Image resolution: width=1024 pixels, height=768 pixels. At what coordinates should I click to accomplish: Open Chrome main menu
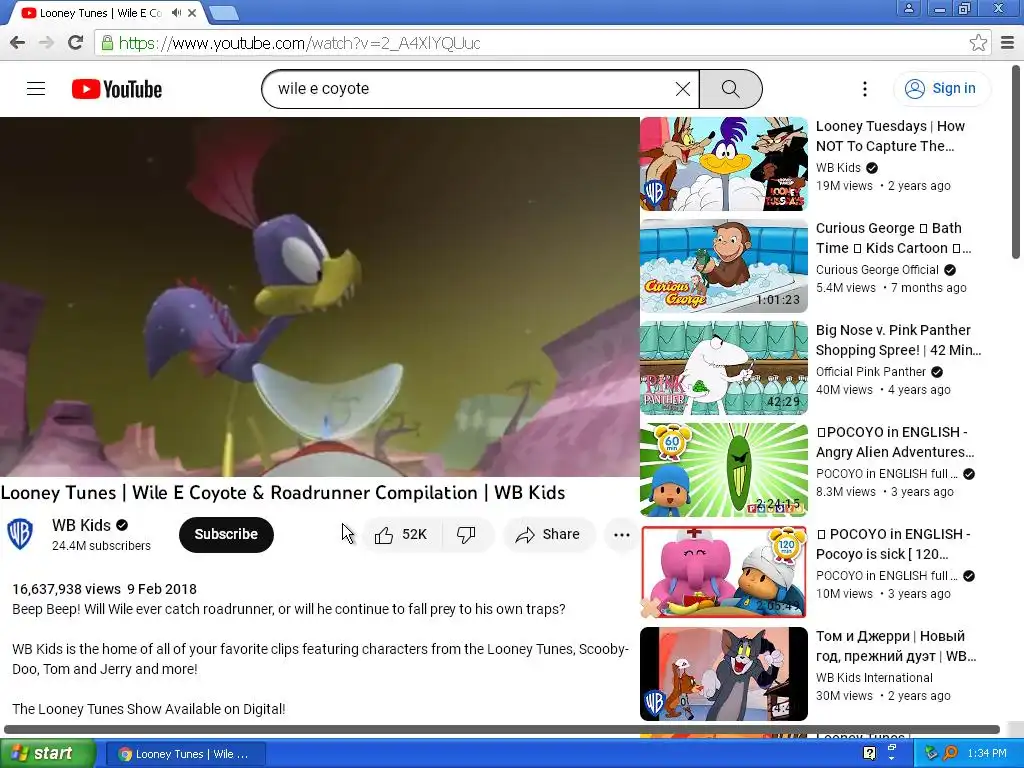[1008, 43]
